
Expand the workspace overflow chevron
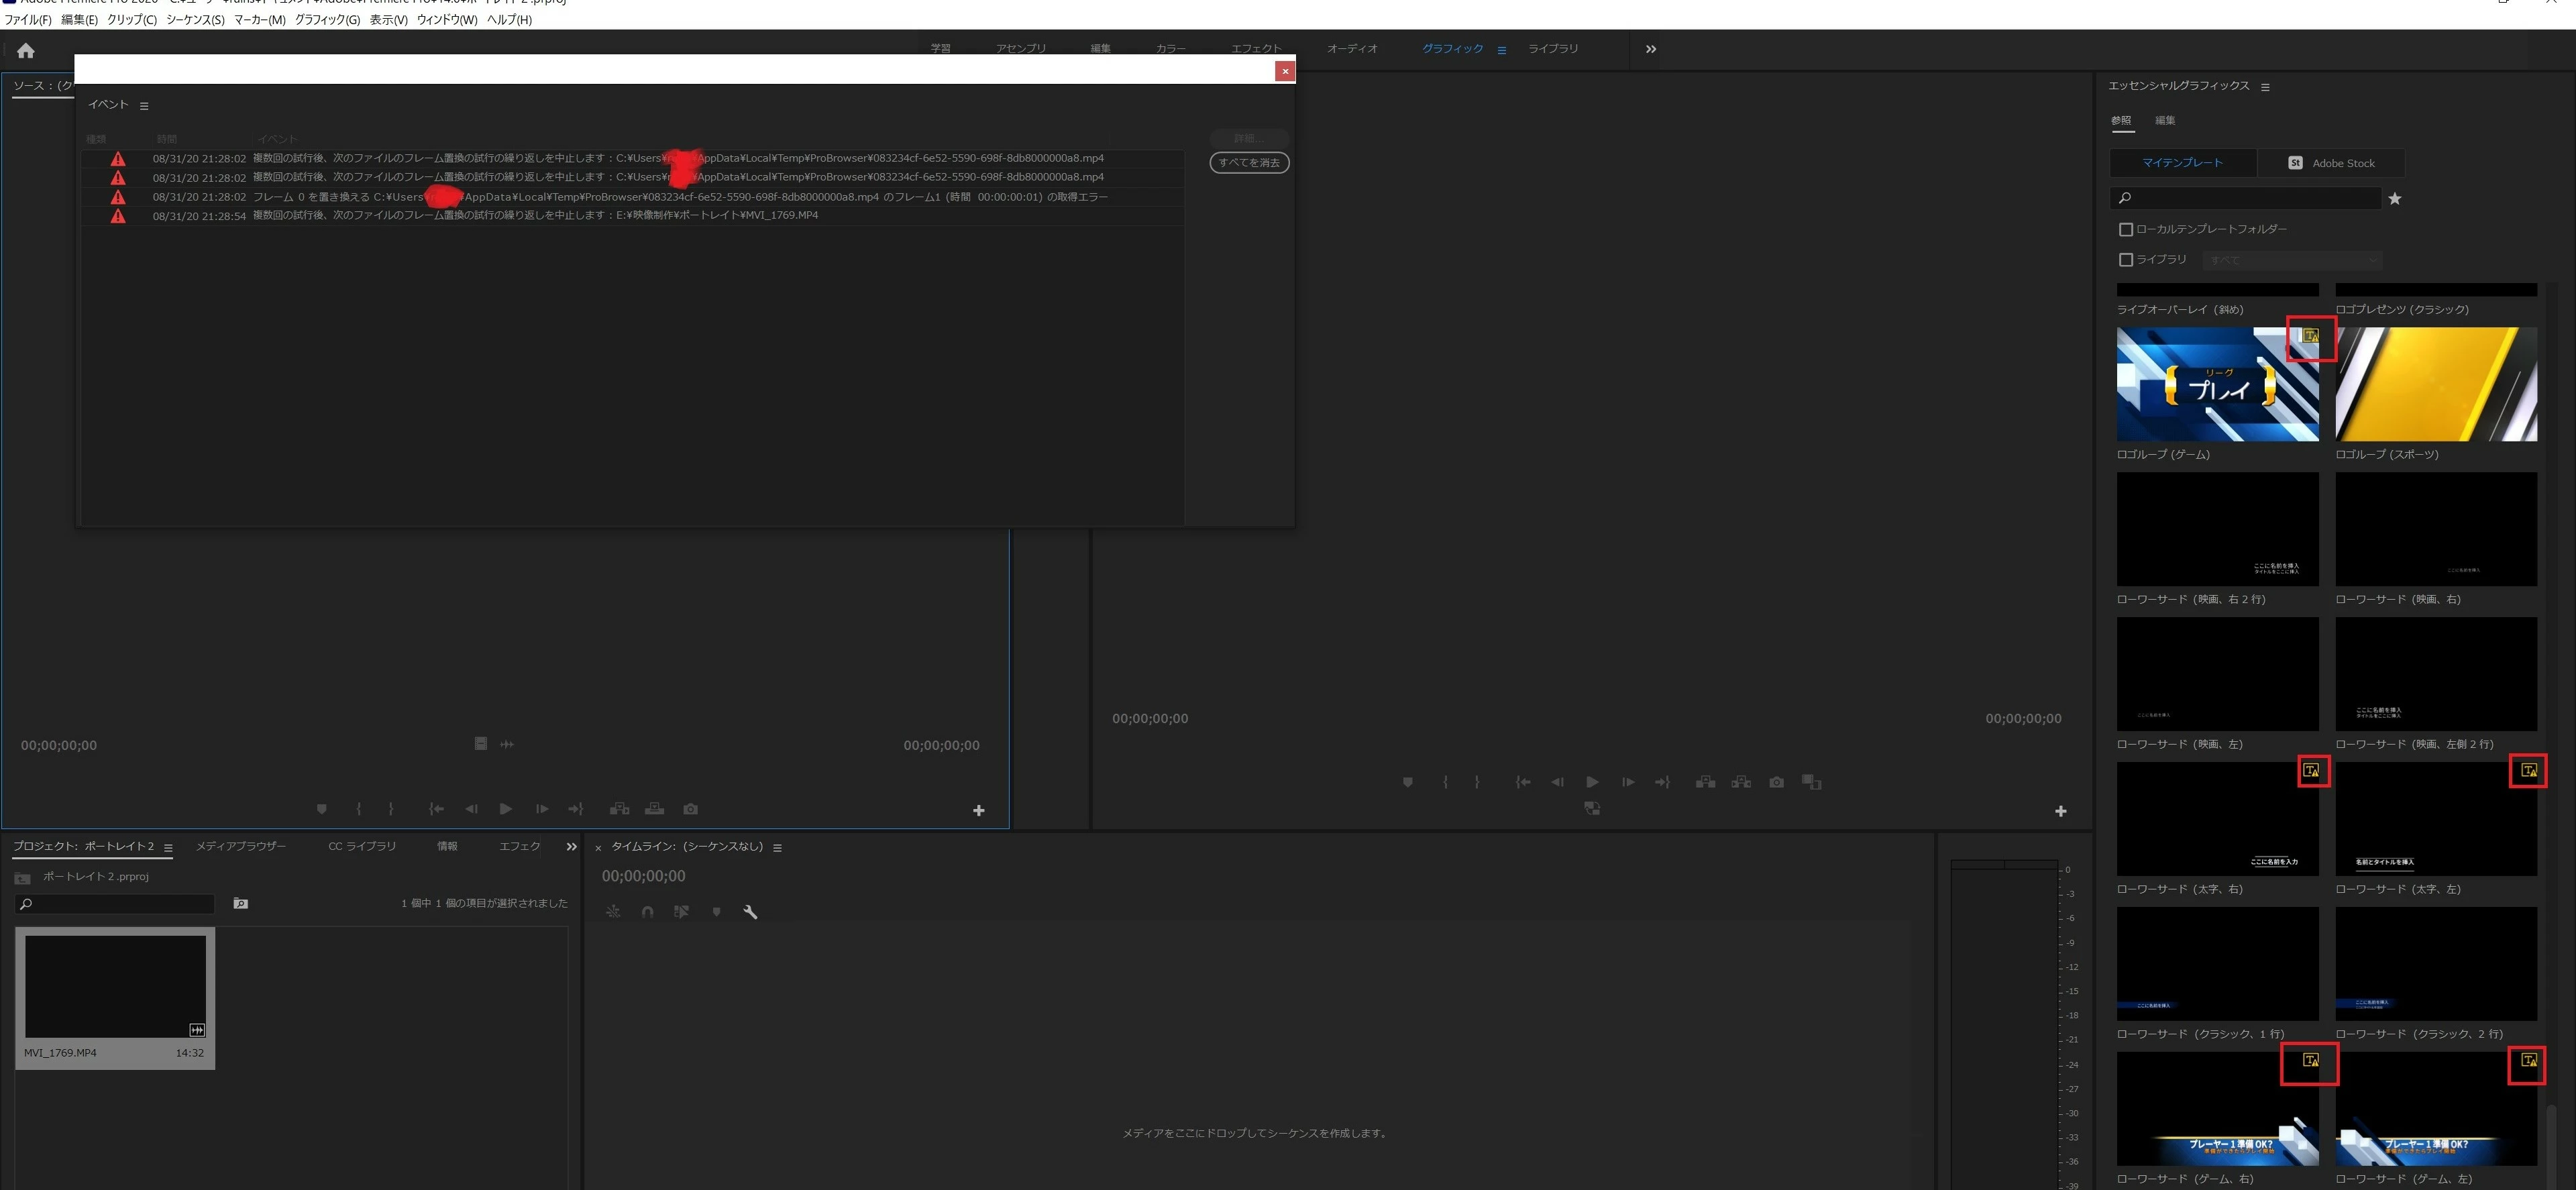(x=1650, y=49)
